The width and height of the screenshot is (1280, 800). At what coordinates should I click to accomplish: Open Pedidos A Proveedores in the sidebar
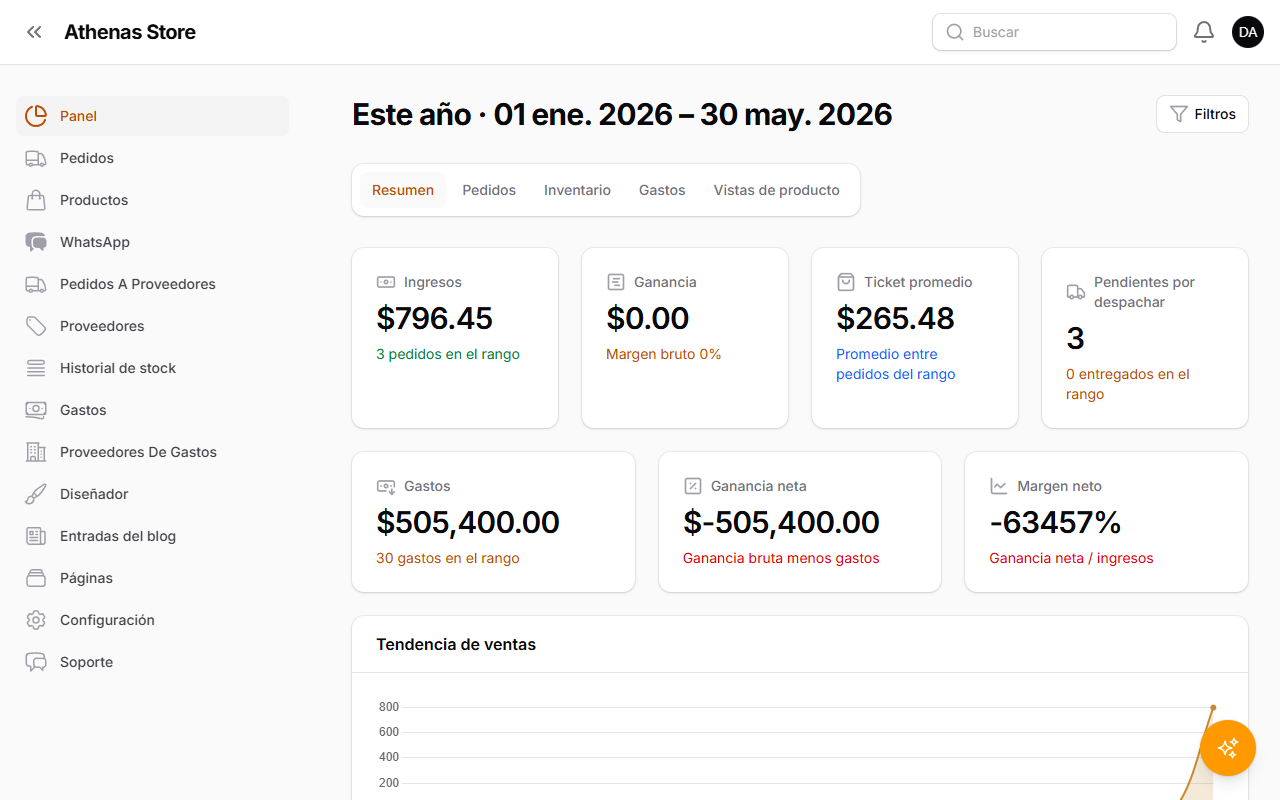[152, 284]
